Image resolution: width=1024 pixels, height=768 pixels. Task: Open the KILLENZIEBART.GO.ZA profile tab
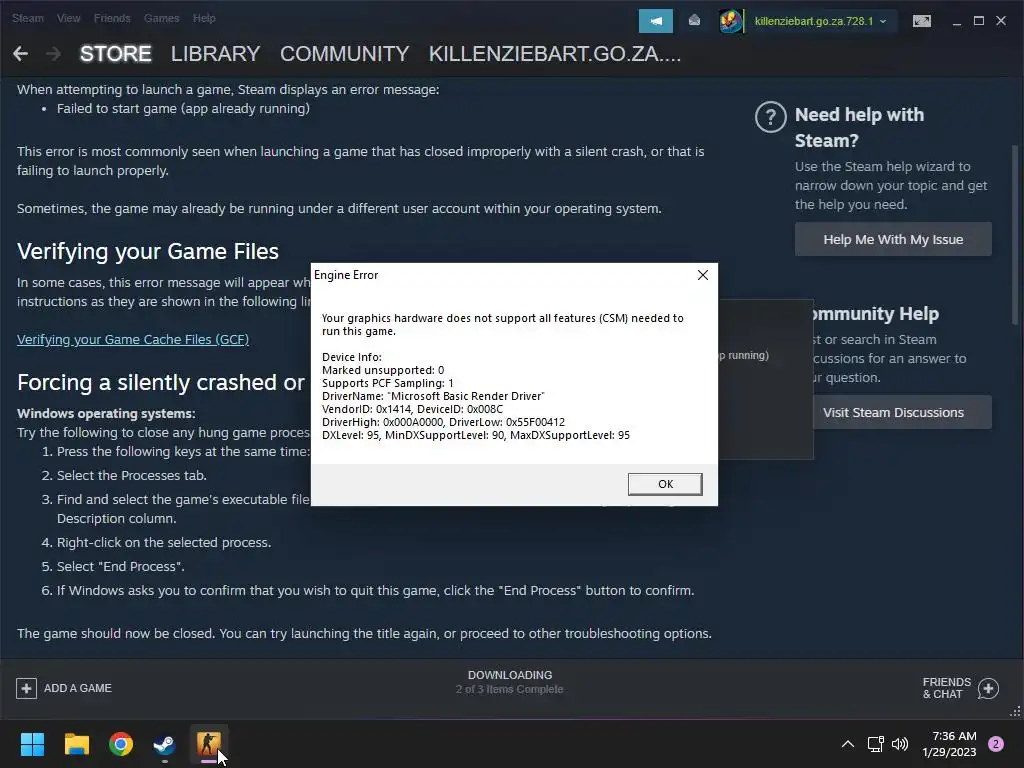554,54
